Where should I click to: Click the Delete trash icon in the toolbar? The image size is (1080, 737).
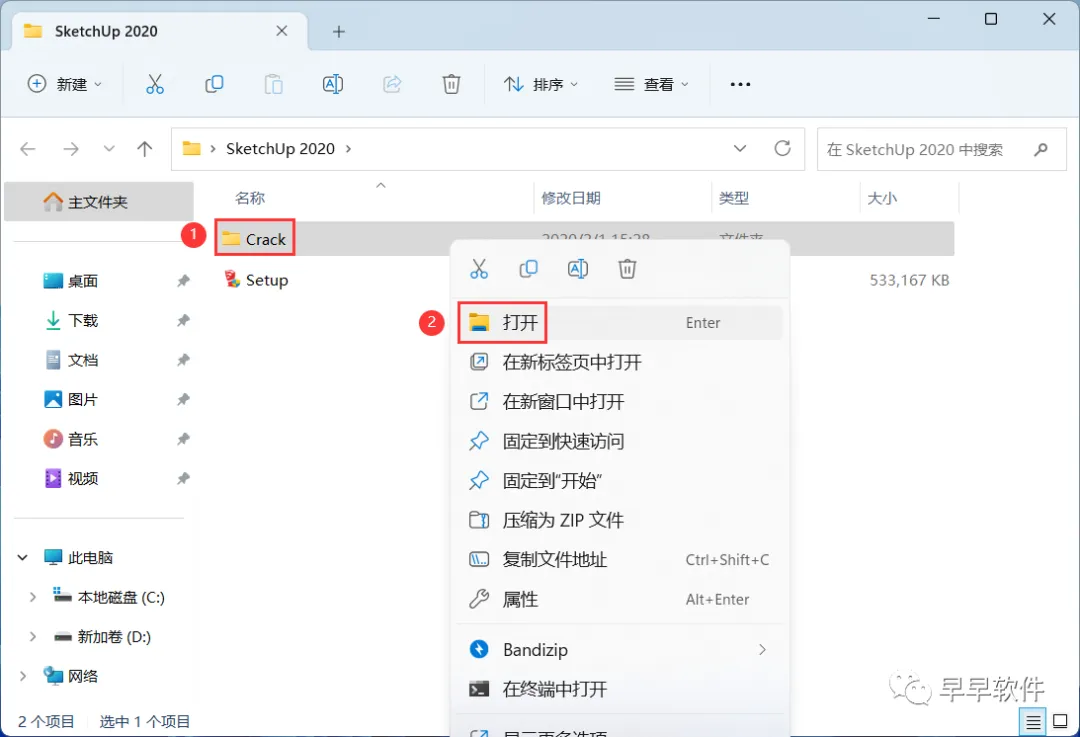(x=451, y=84)
